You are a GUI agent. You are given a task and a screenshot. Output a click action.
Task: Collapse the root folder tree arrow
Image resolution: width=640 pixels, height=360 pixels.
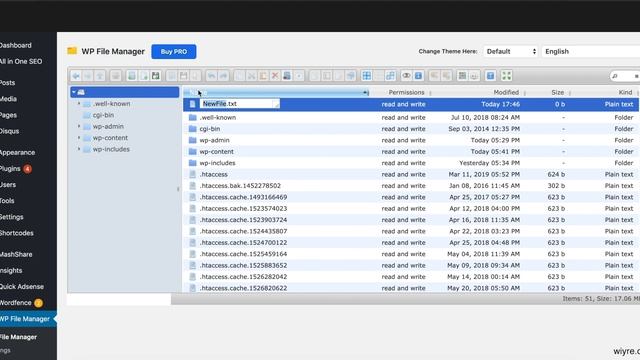74,92
